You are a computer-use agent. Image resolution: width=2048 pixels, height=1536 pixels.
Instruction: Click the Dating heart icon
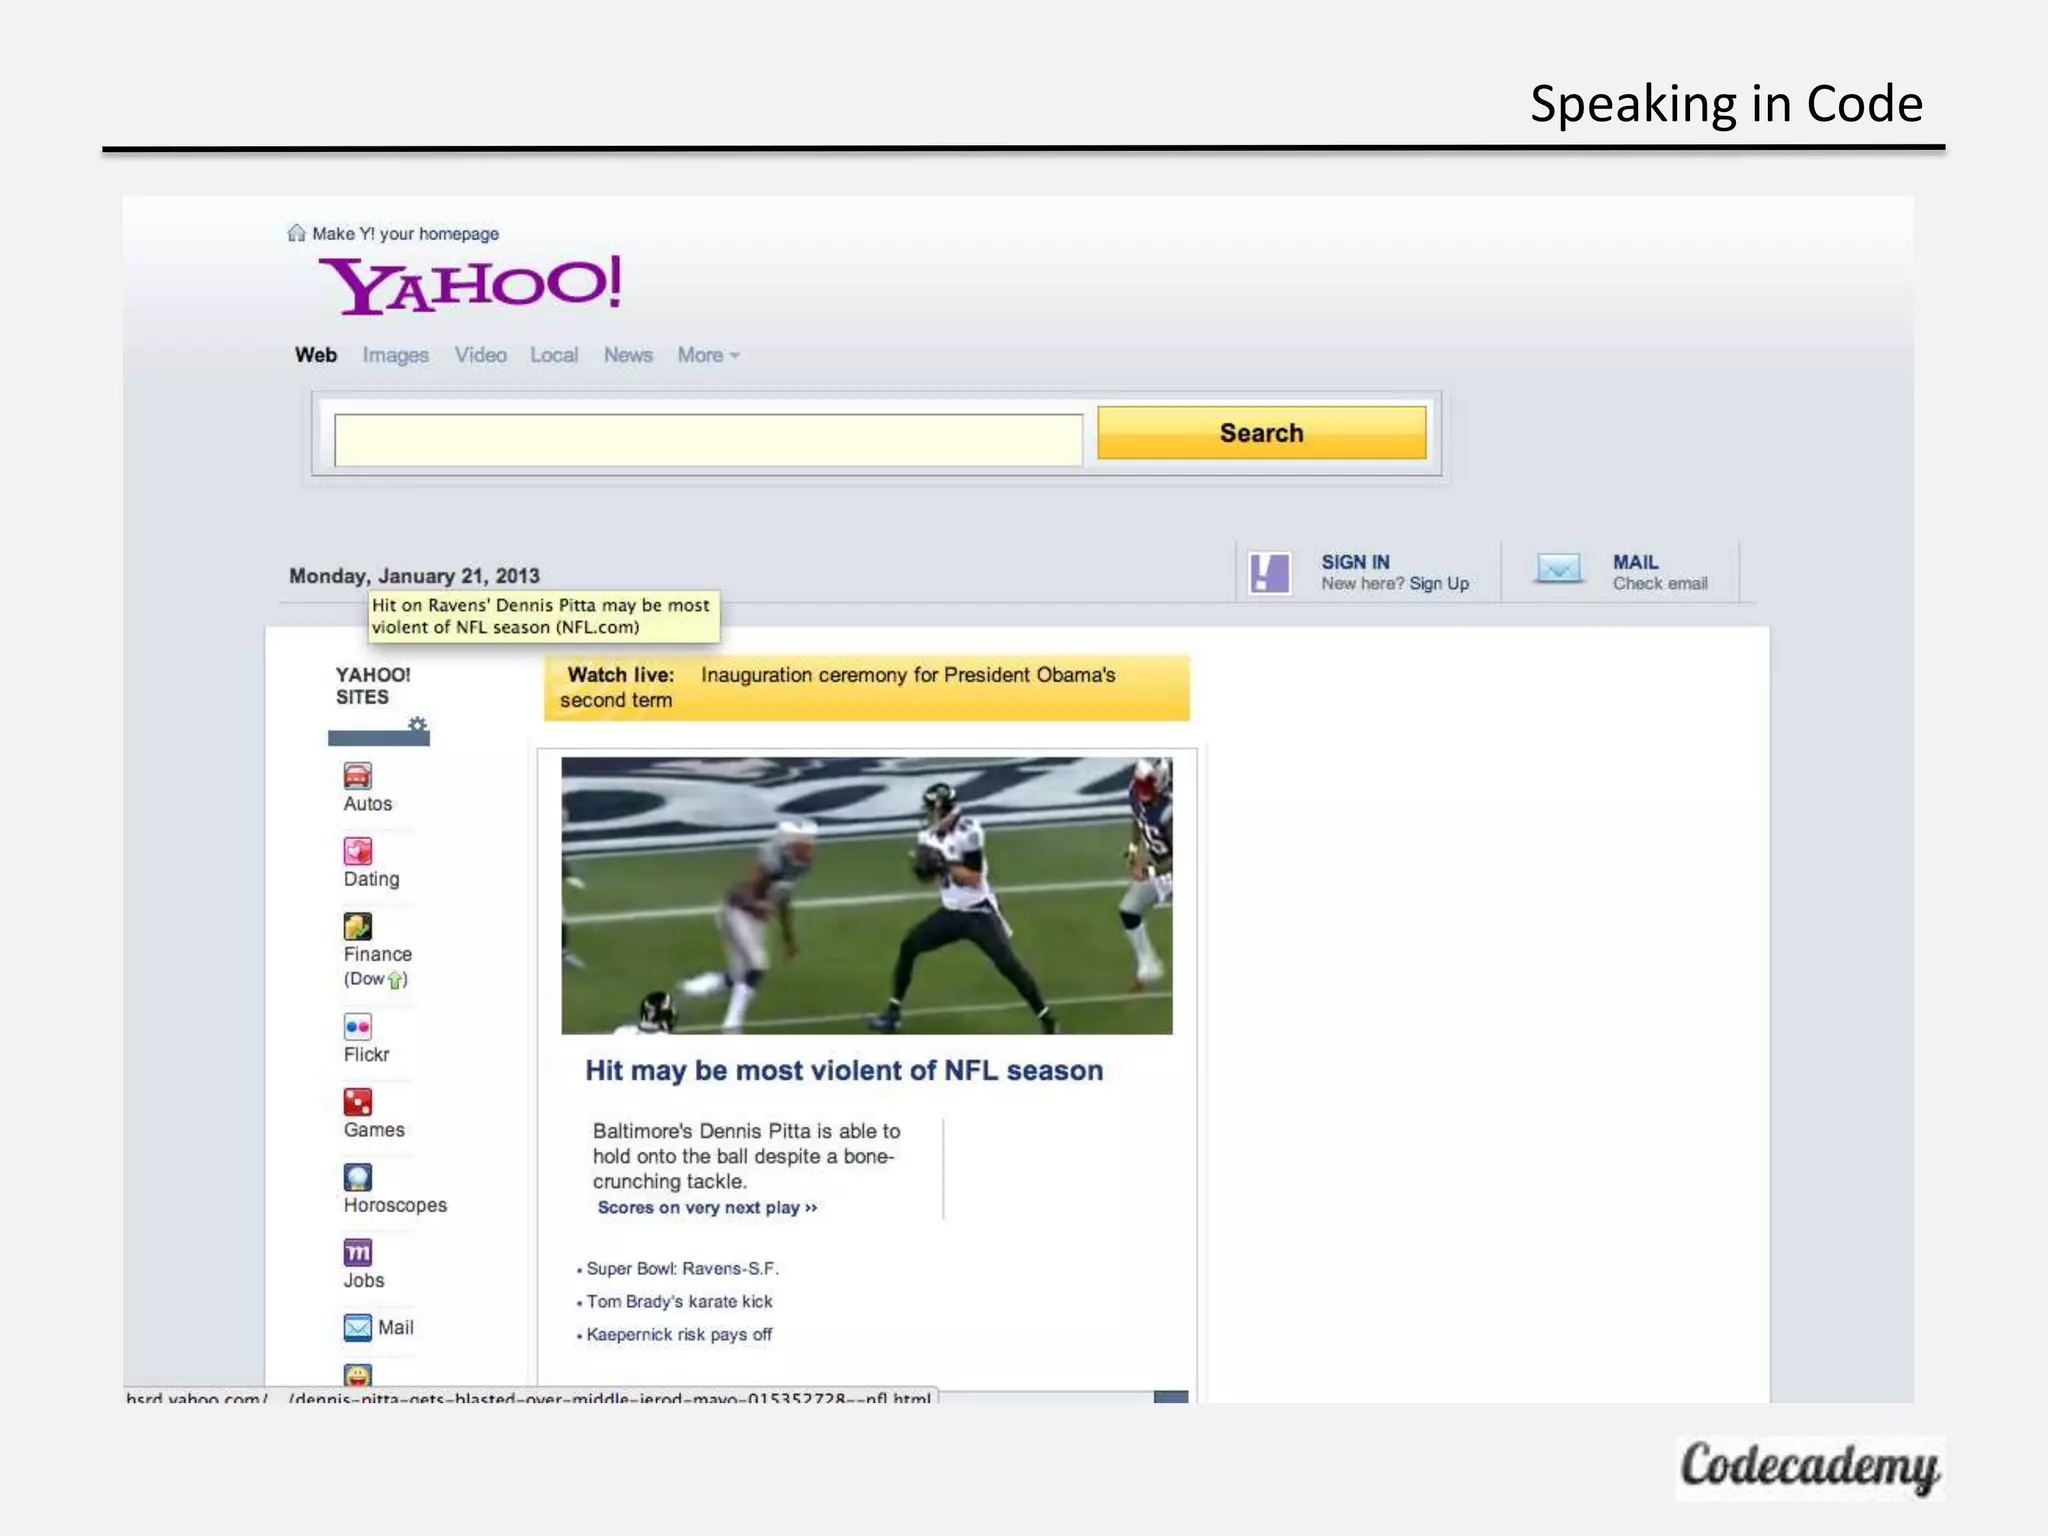(358, 851)
